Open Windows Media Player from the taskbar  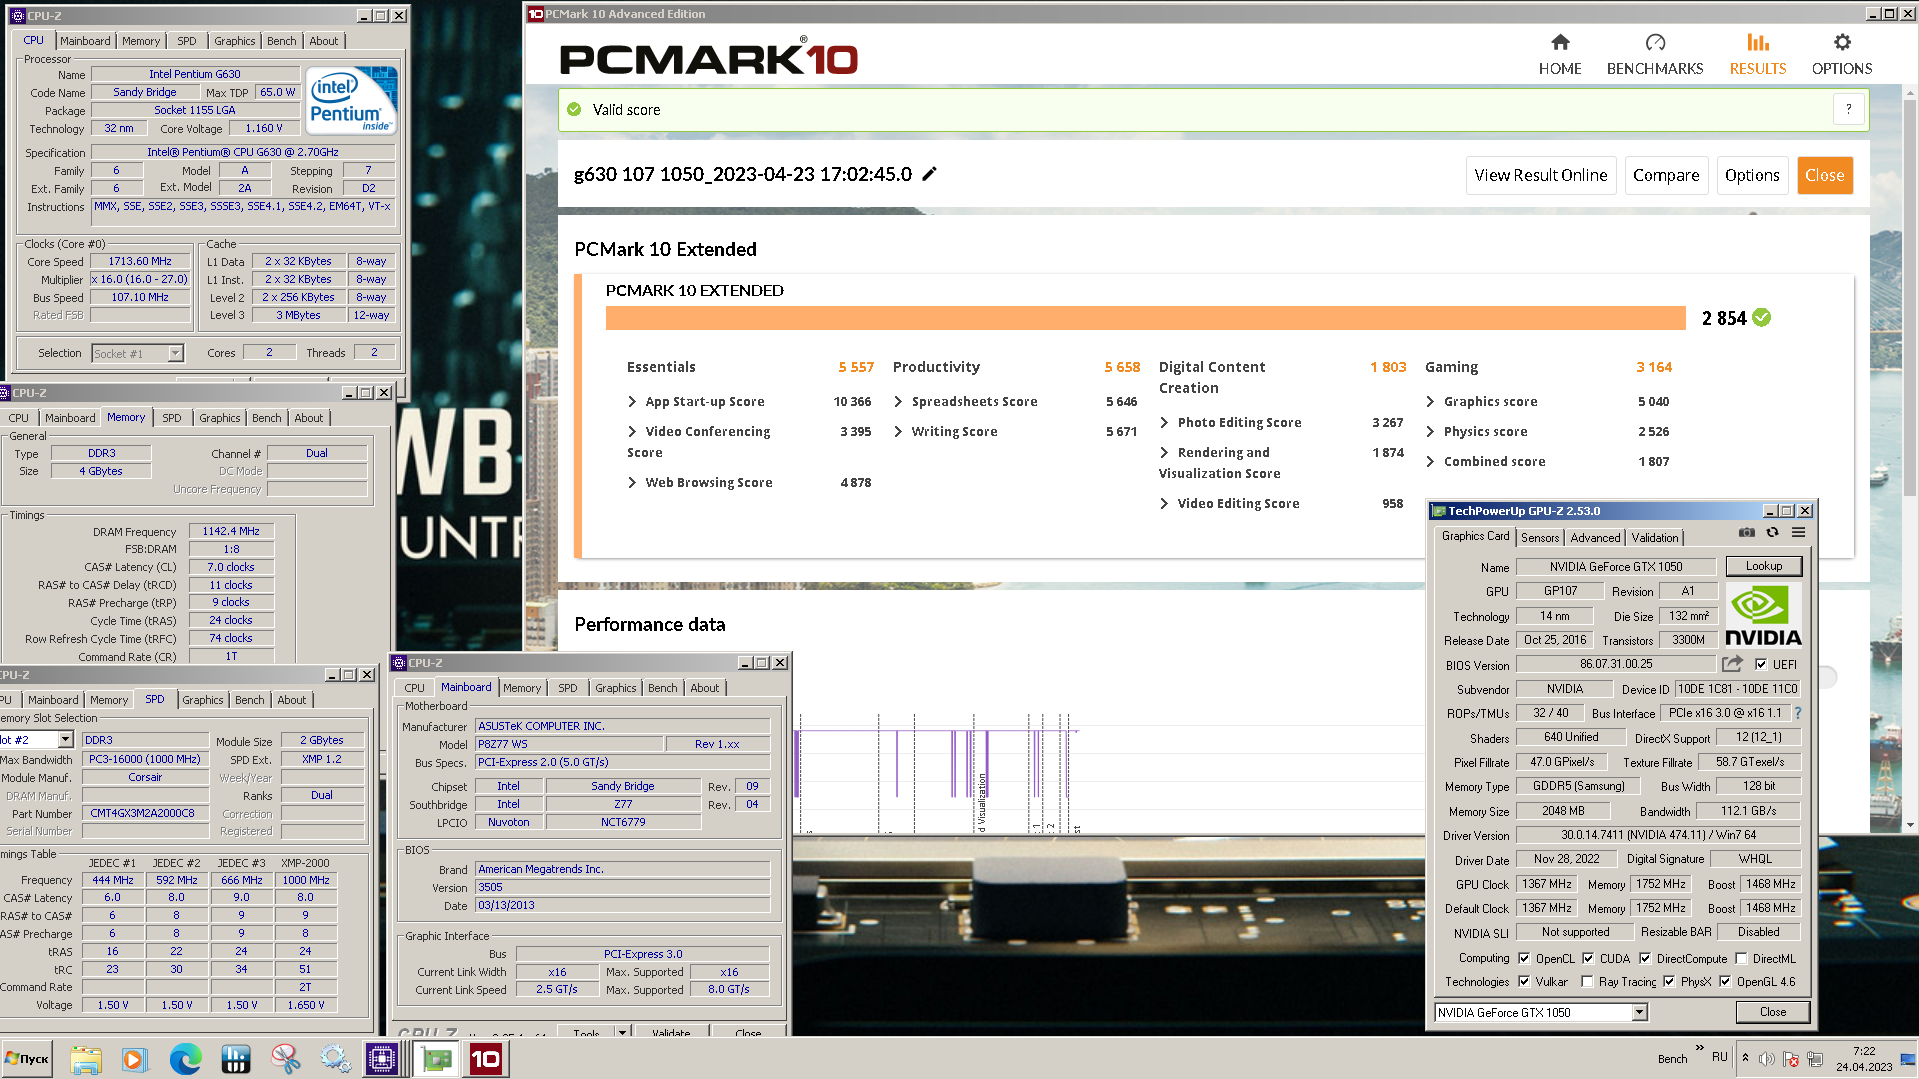pos(134,1059)
